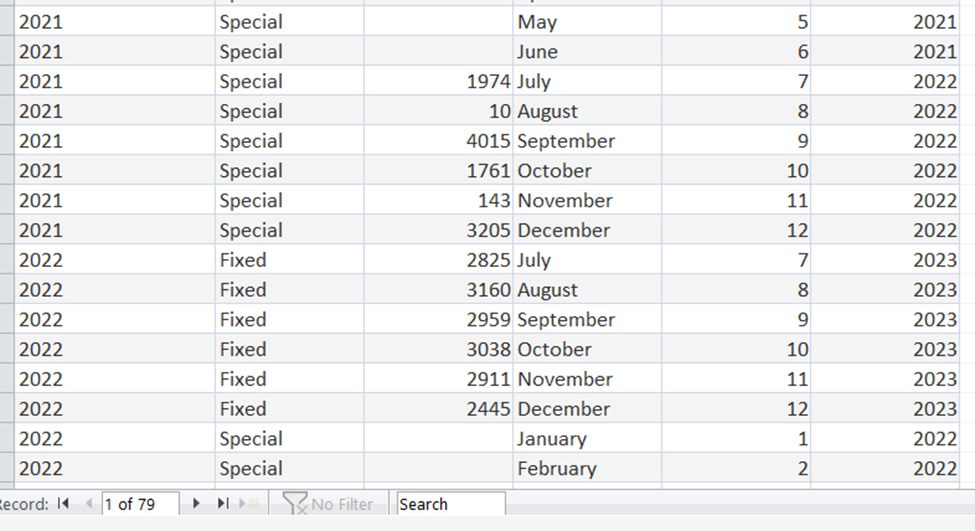Select the row selector for 2022 Fixed July
The height and width of the screenshot is (531, 975).
7,260
